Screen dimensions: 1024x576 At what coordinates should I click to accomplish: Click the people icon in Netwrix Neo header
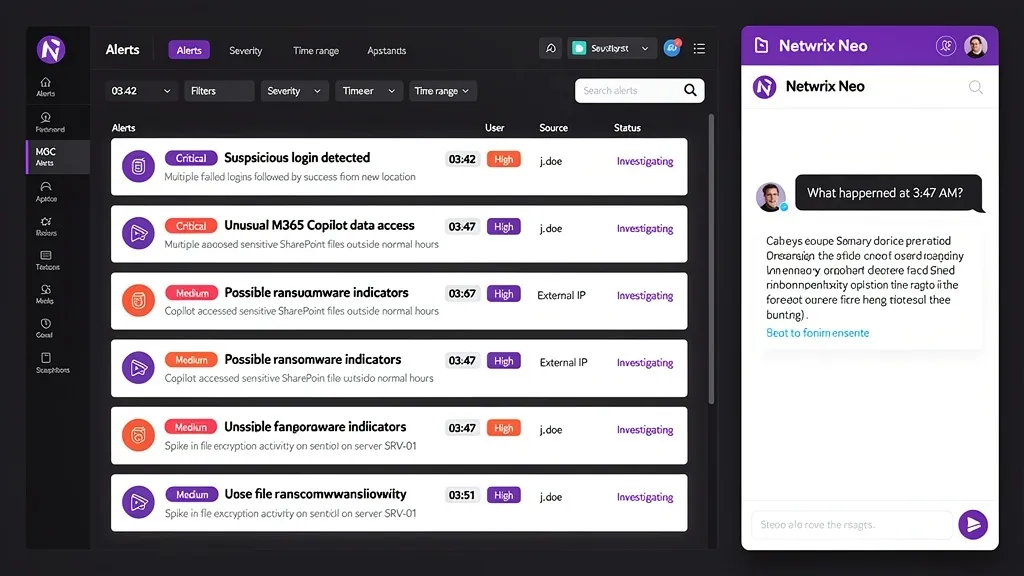(x=946, y=46)
